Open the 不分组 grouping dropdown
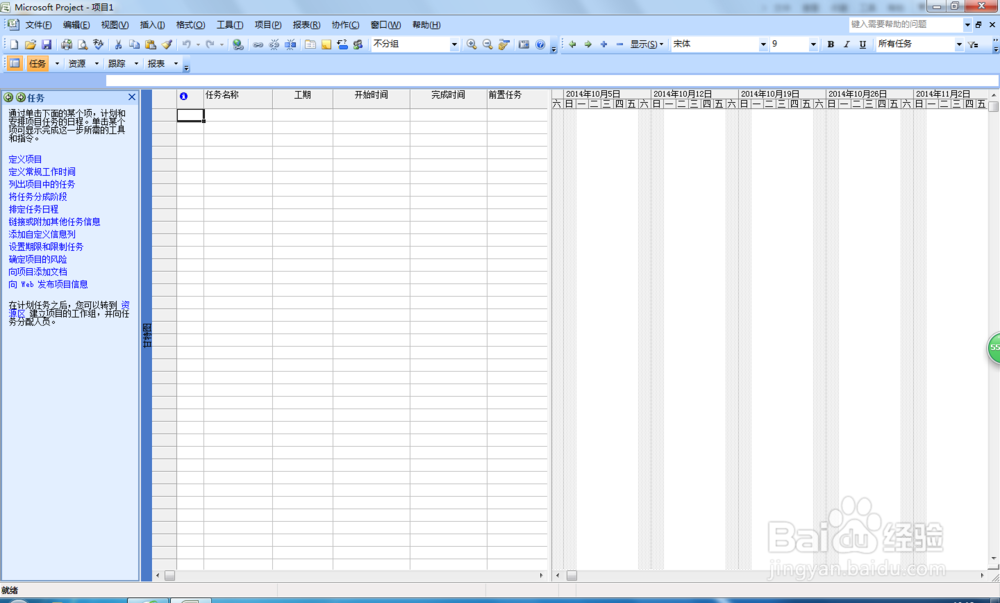Viewport: 1000px width, 603px height. (454, 45)
